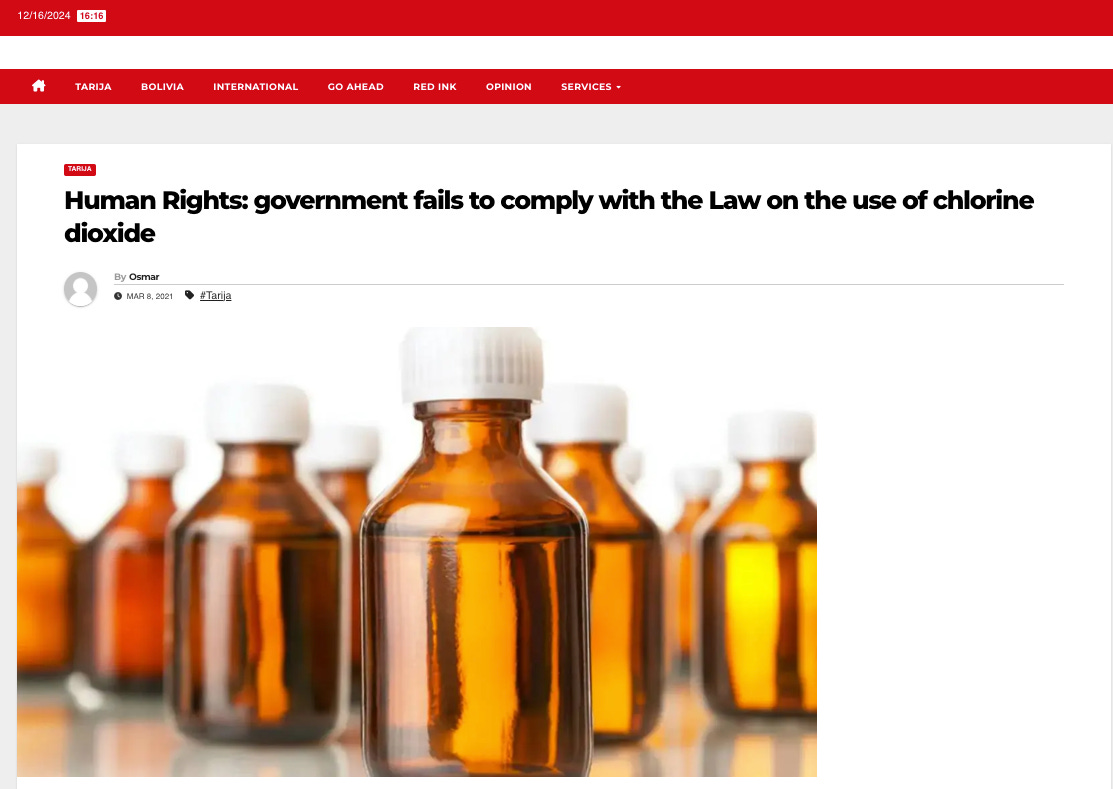Open author Osmar's profile link
This screenshot has height=789, width=1113.
[144, 277]
